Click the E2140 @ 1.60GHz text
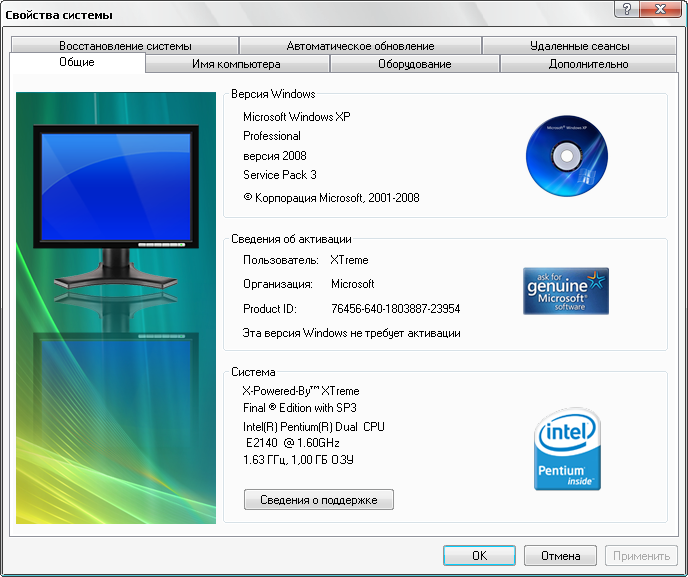This screenshot has width=688, height=577. click(293, 443)
